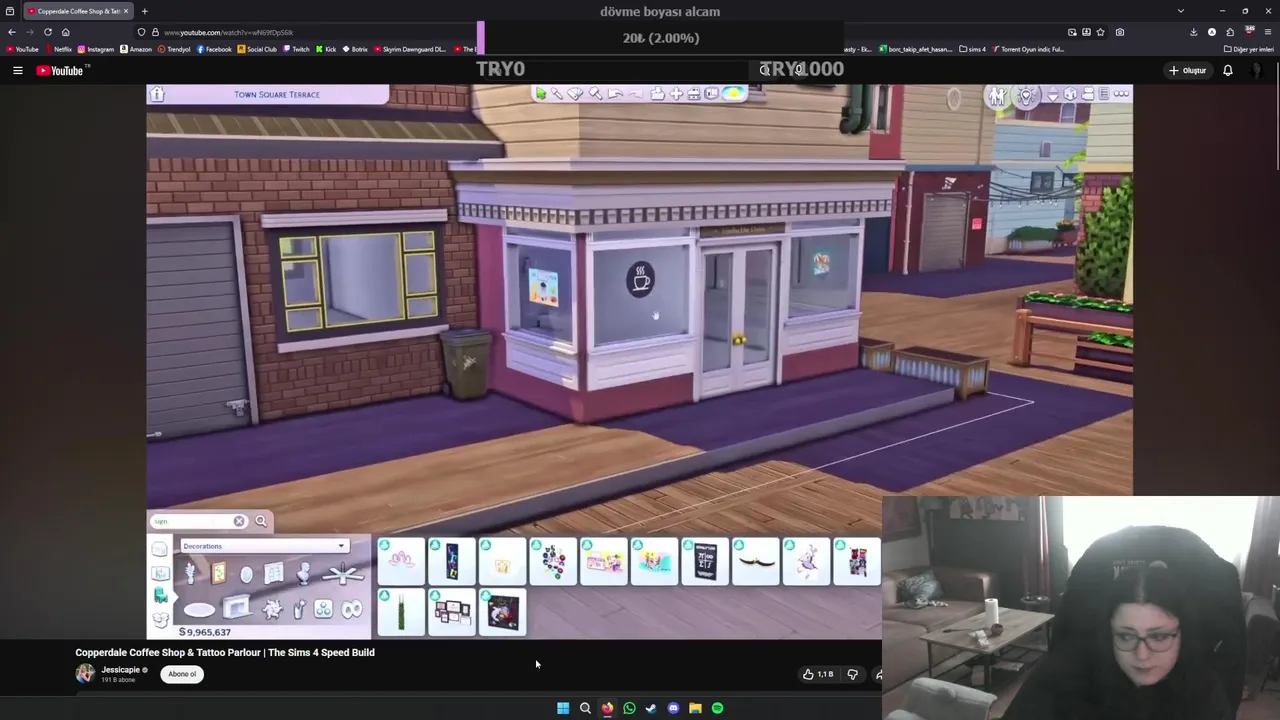This screenshot has width=1280, height=720.
Task: Open File Explorer from taskbar
Action: [695, 708]
